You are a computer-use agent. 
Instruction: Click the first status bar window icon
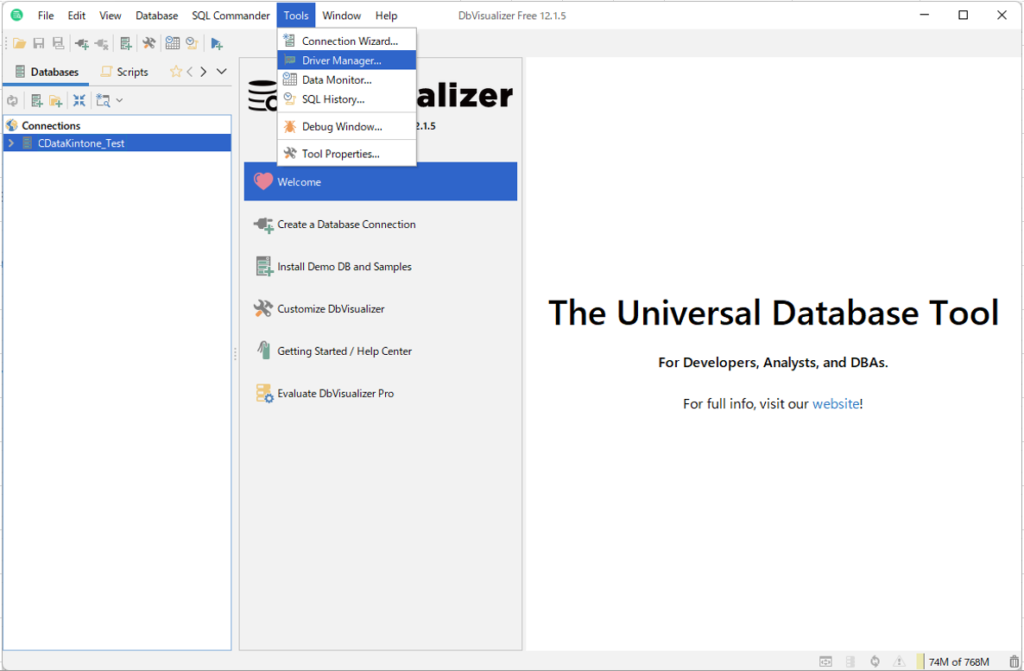(x=826, y=662)
